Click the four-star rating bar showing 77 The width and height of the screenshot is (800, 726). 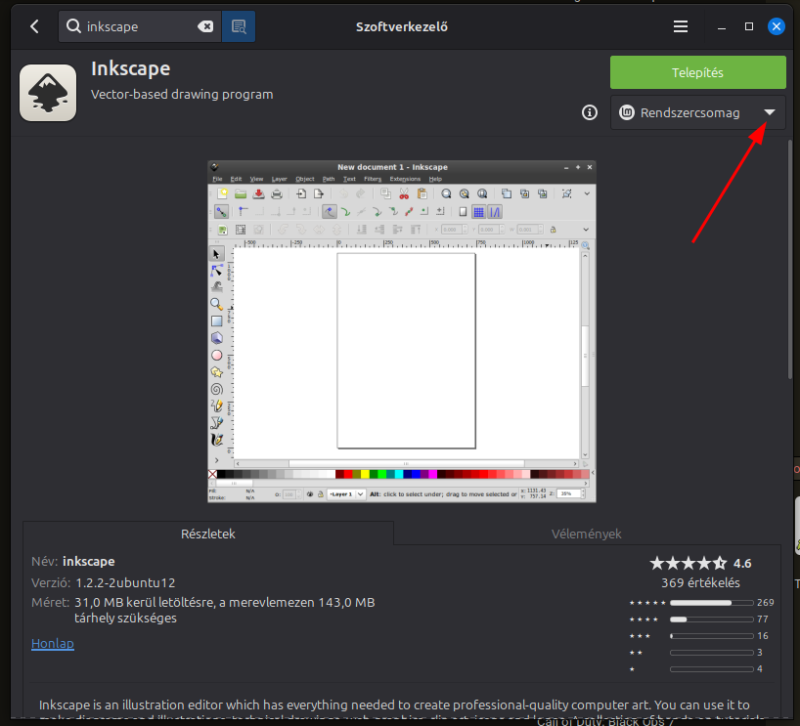click(x=711, y=619)
